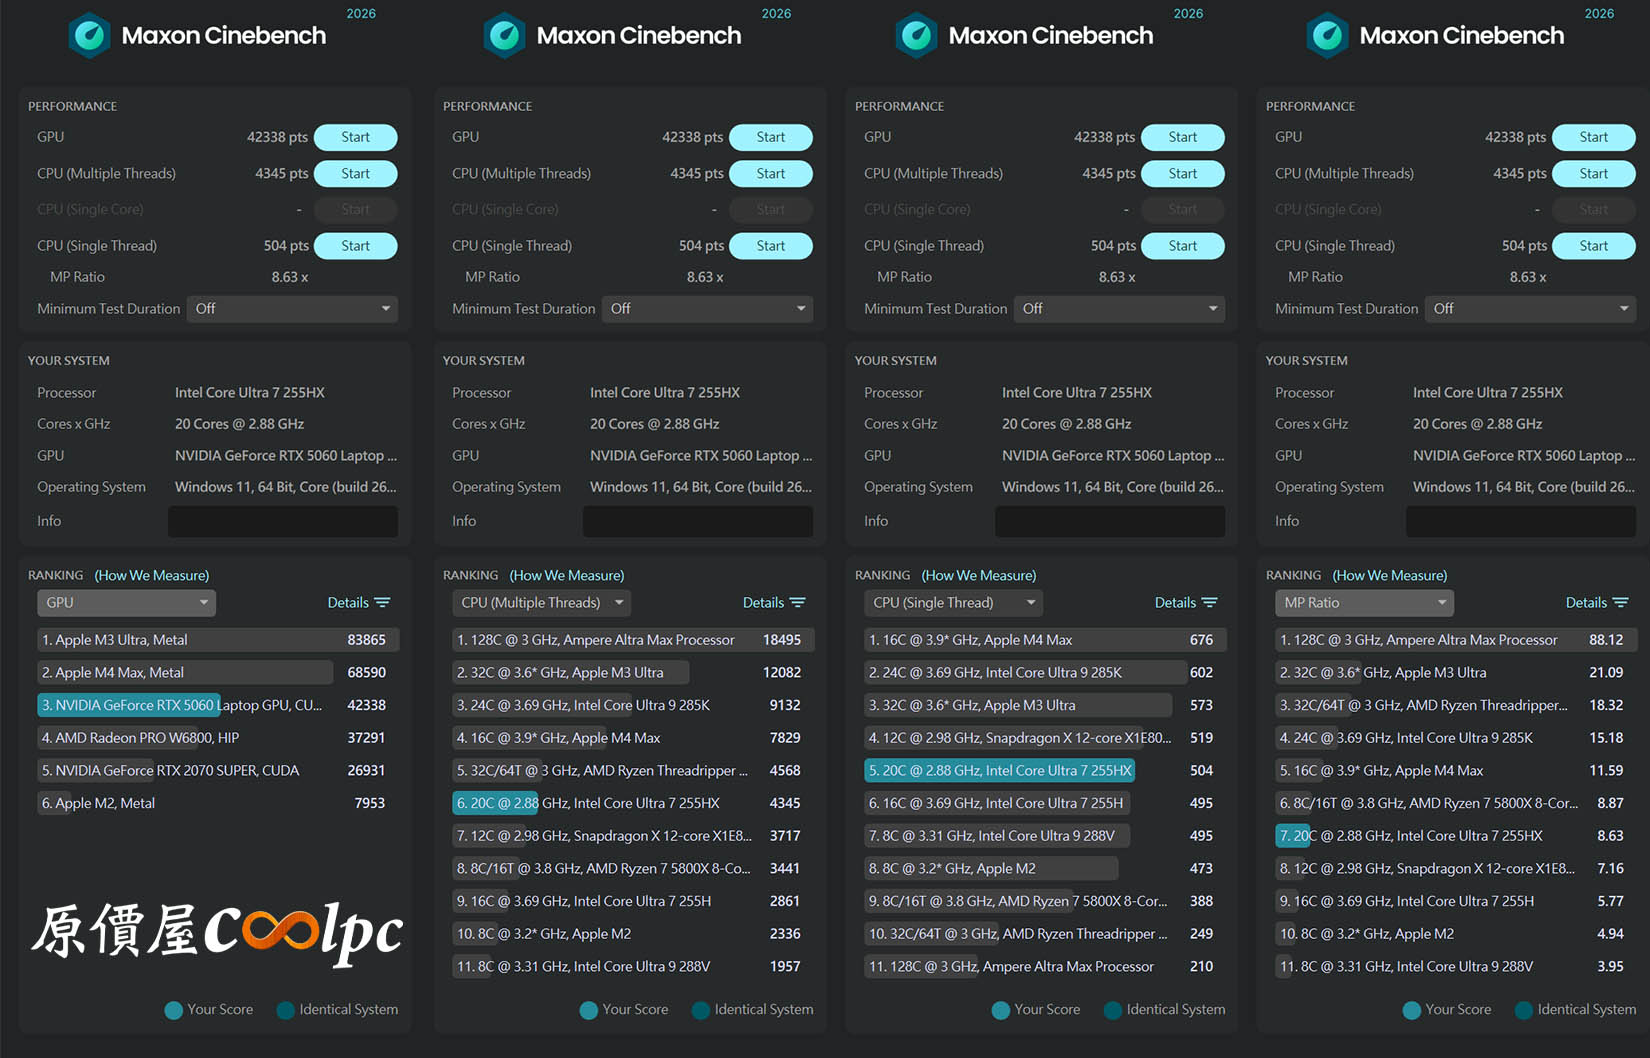Start the GPU test in the GPU-ranking panel
1650x1058 pixels.
tap(355, 137)
